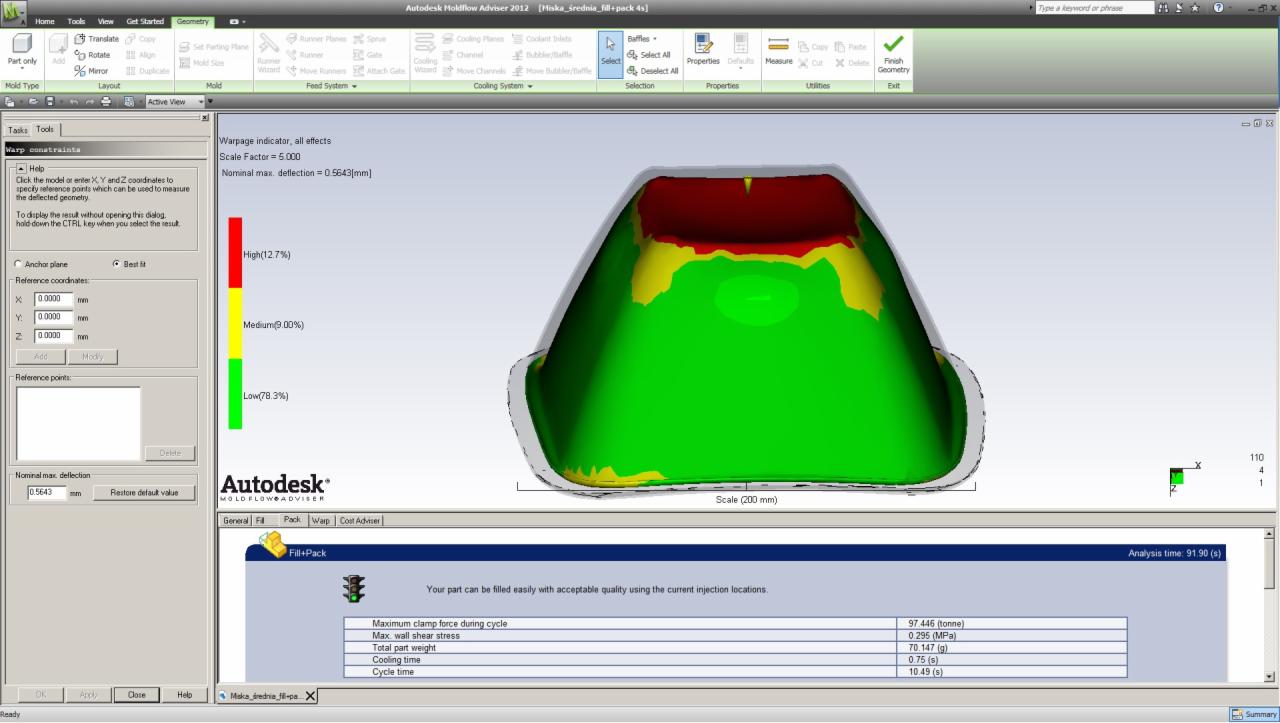
Task: Click the Print icon in quick access toolbar
Action: click(x=106, y=102)
